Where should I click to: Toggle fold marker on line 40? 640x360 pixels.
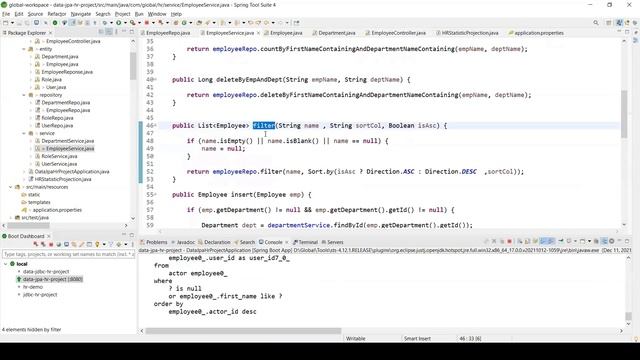[156, 80]
